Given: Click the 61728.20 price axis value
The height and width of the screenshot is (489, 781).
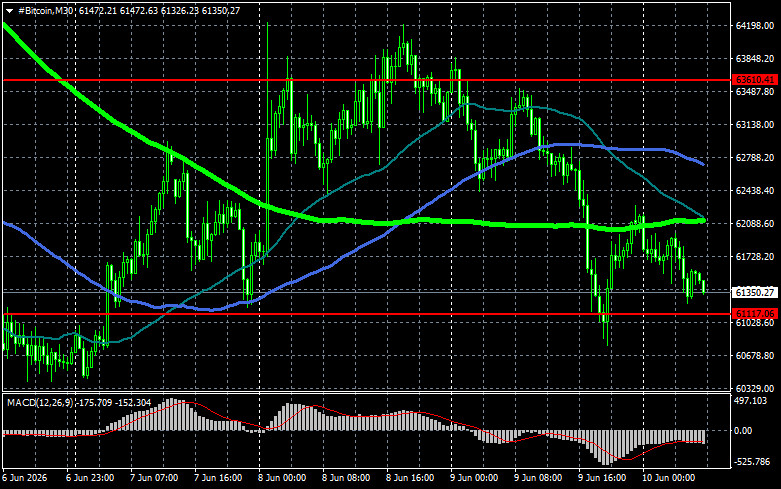Looking at the screenshot, I should click(755, 256).
